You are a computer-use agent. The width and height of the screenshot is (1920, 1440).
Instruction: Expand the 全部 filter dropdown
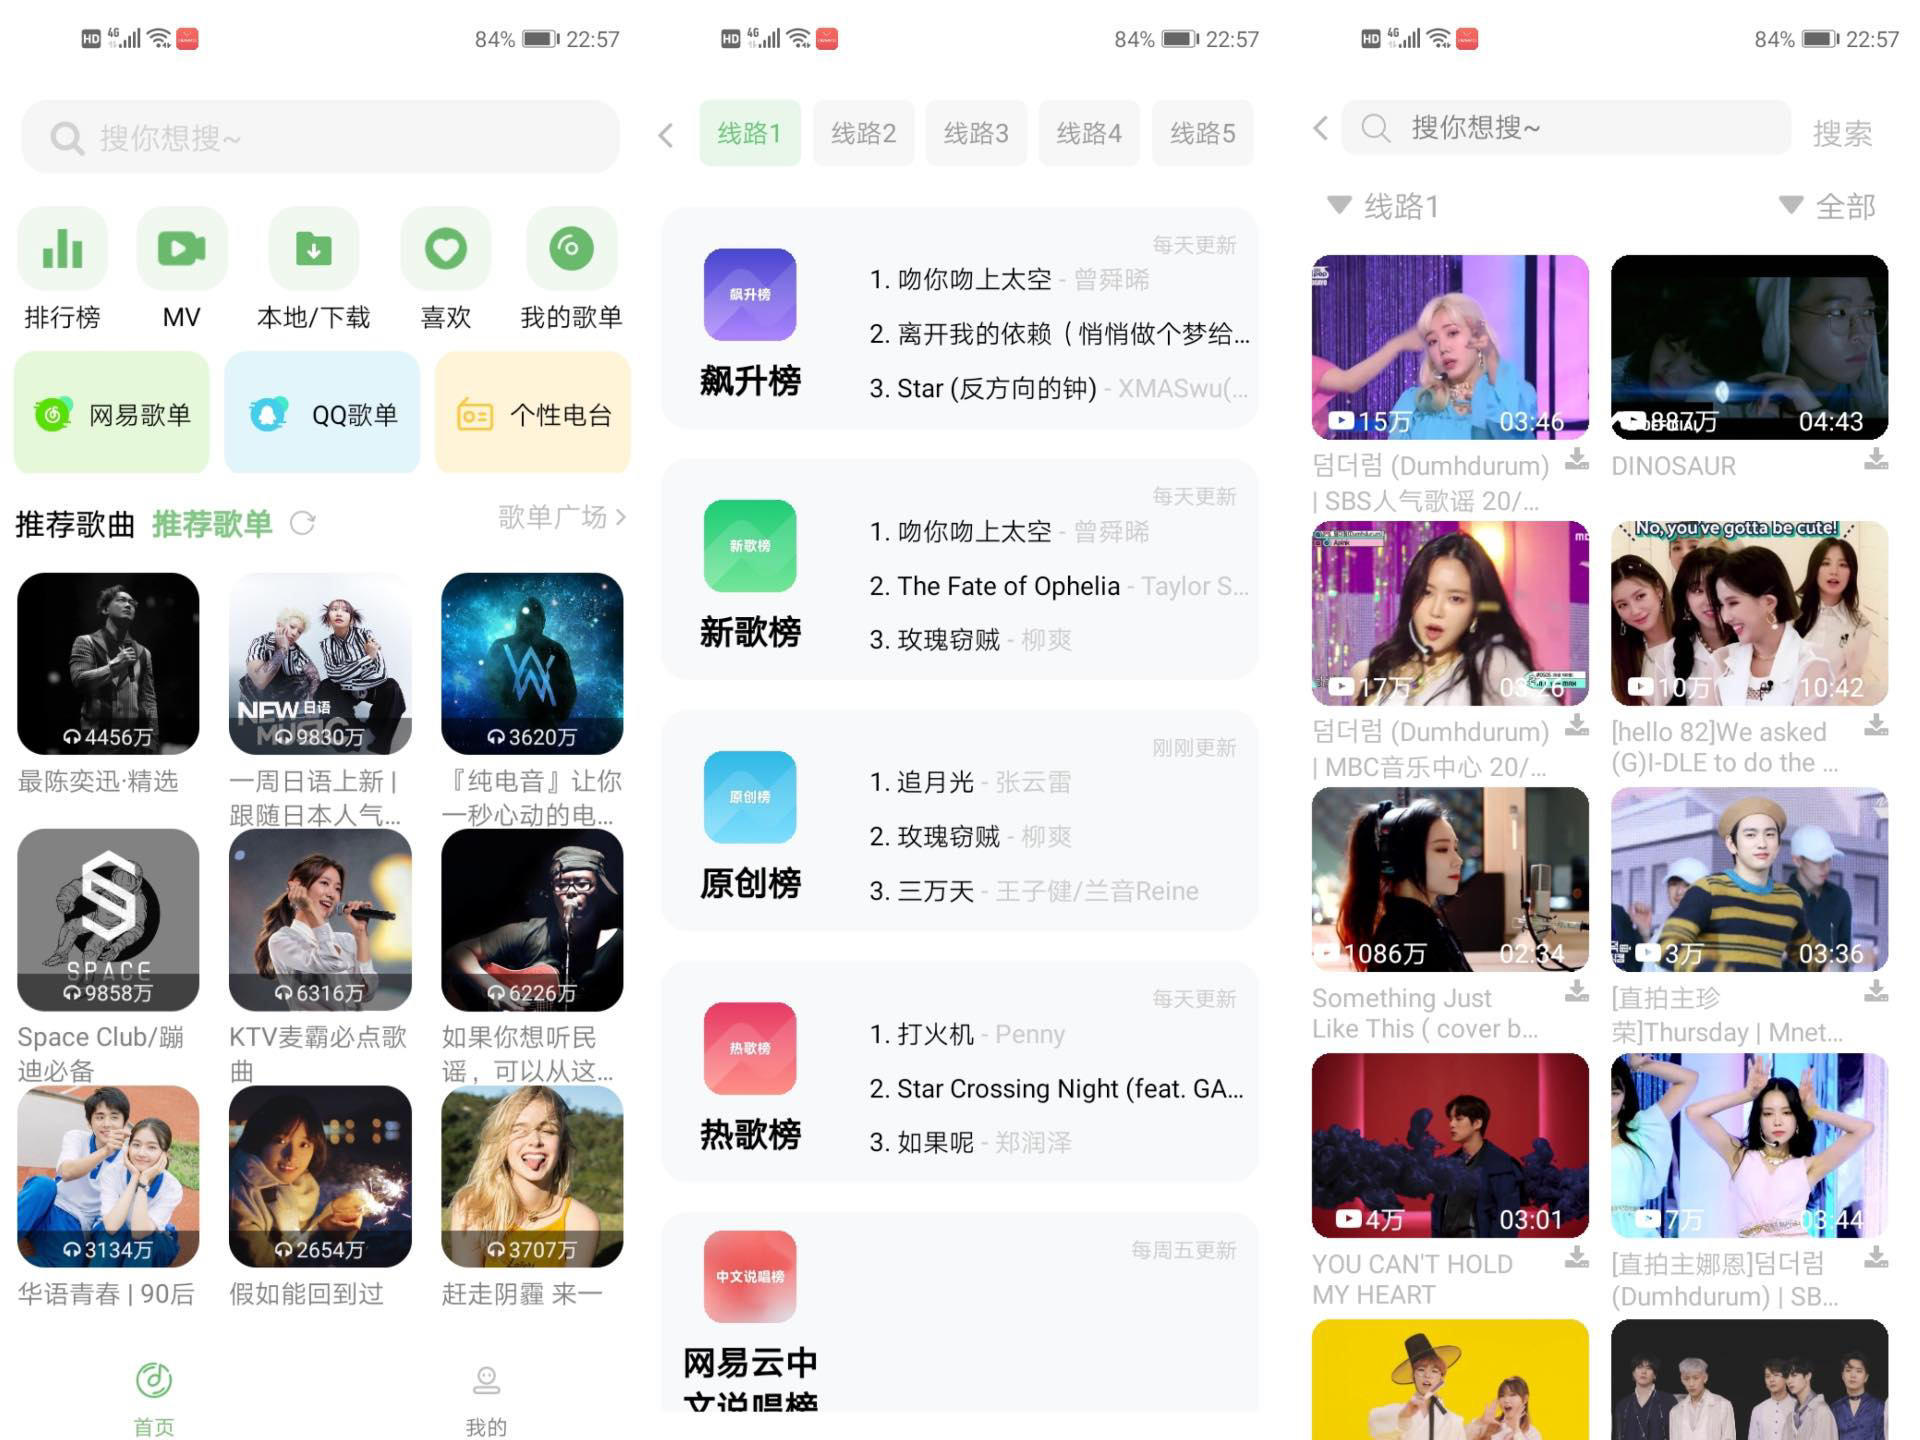point(1826,206)
